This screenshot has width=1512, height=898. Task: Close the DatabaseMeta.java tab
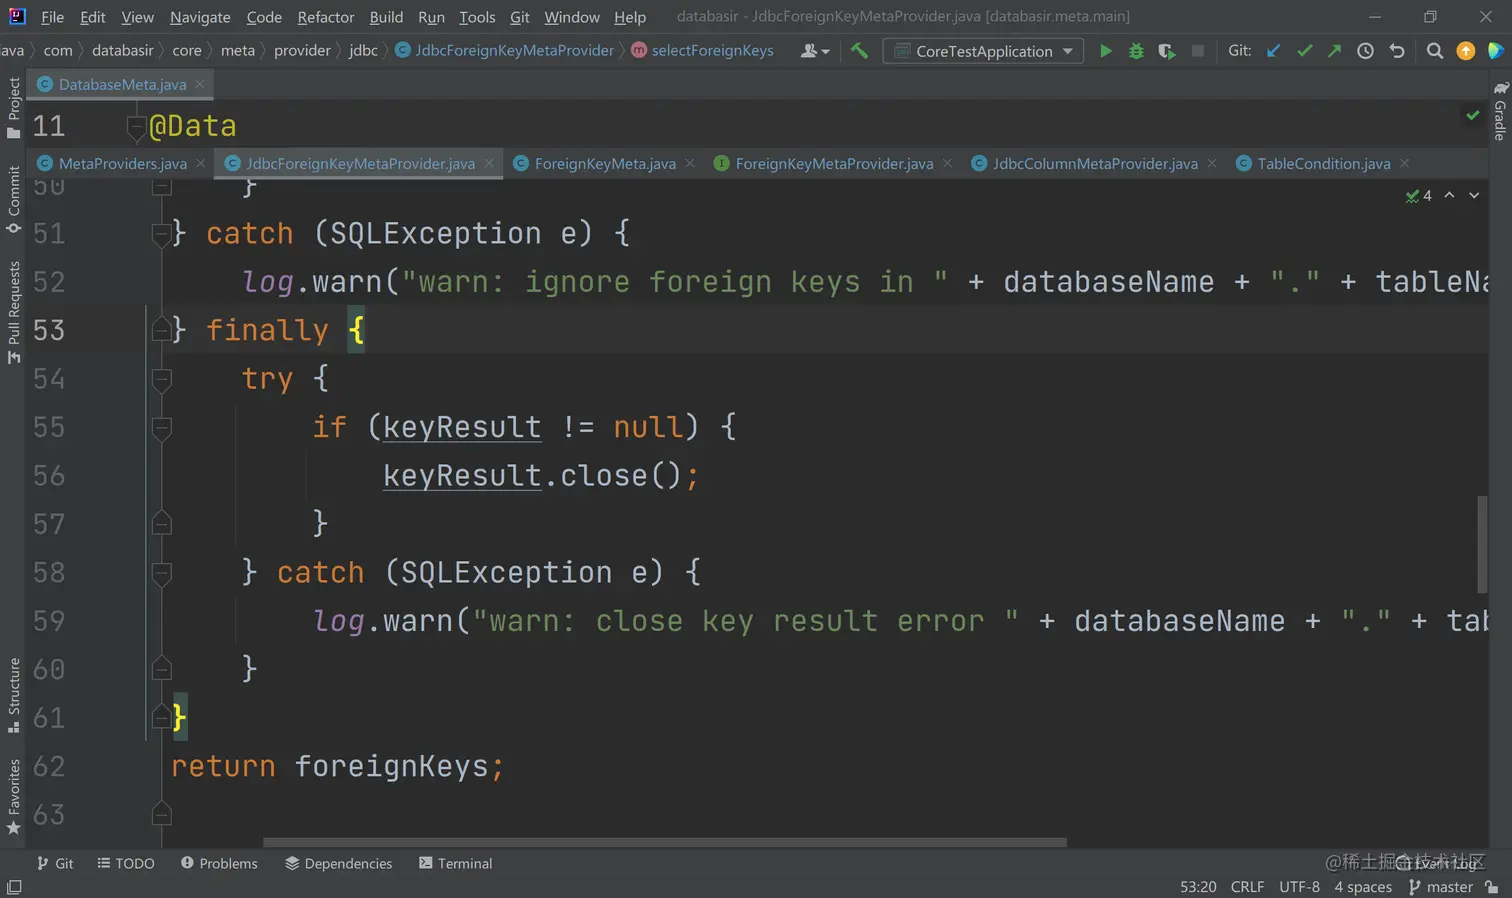coord(200,84)
